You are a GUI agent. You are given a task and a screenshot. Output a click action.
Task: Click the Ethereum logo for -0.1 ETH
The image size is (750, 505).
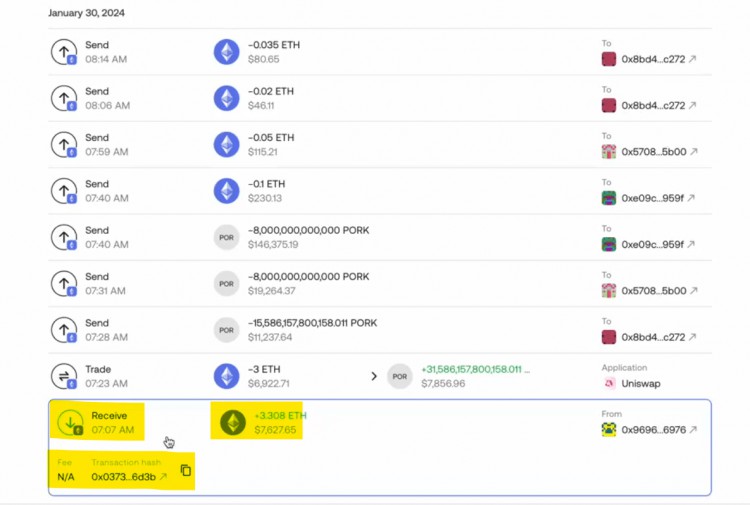pos(226,191)
